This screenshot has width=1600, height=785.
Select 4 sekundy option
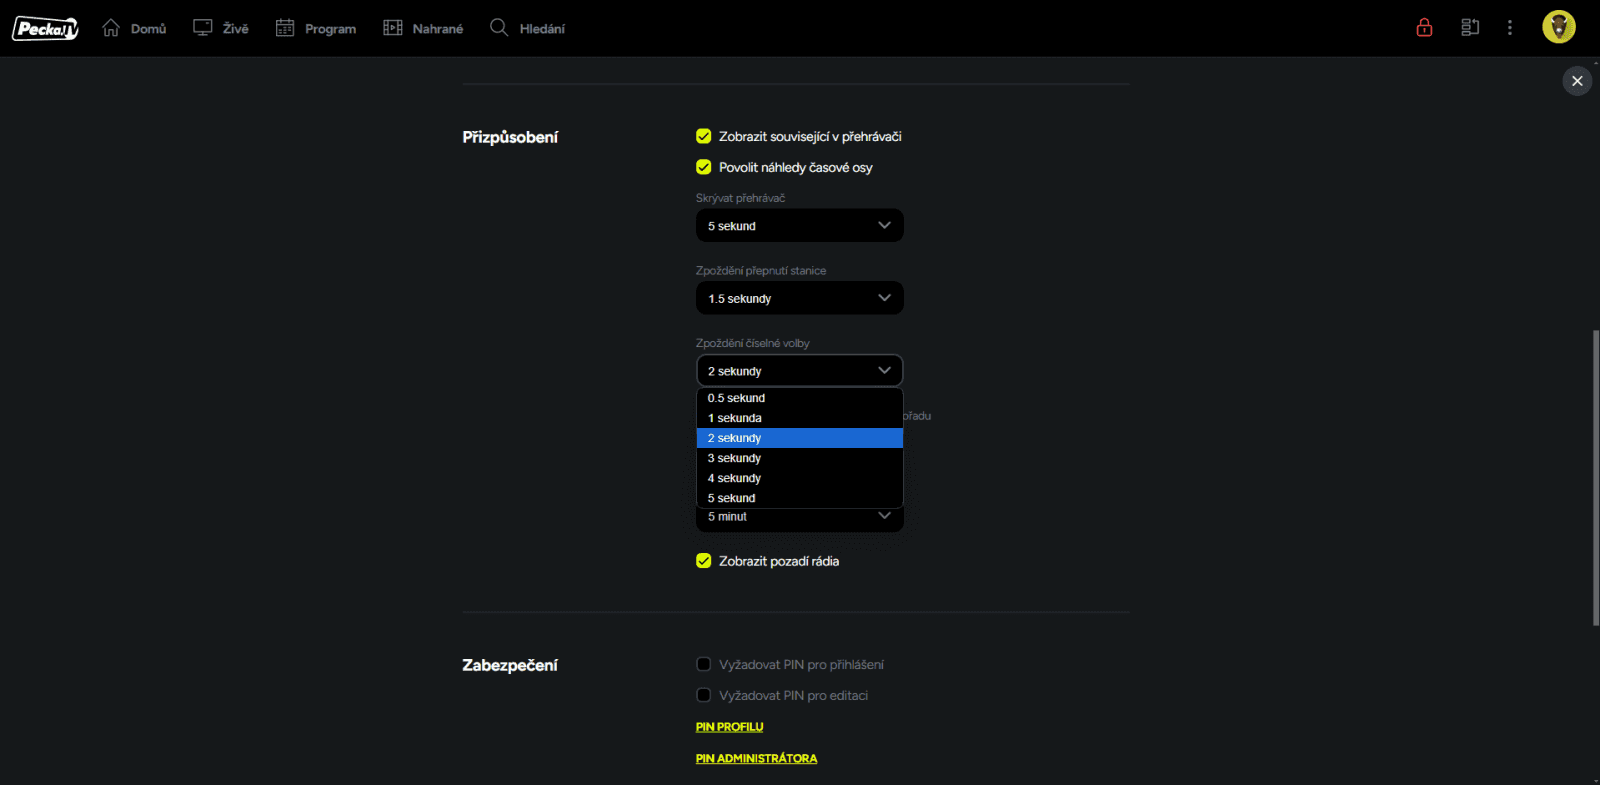click(800, 478)
